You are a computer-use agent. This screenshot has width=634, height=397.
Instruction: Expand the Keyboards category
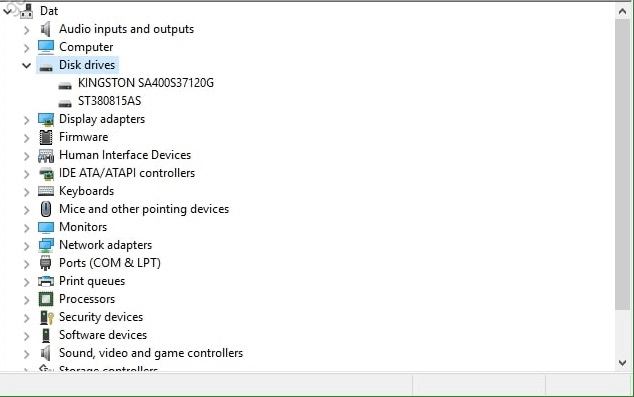27,192
